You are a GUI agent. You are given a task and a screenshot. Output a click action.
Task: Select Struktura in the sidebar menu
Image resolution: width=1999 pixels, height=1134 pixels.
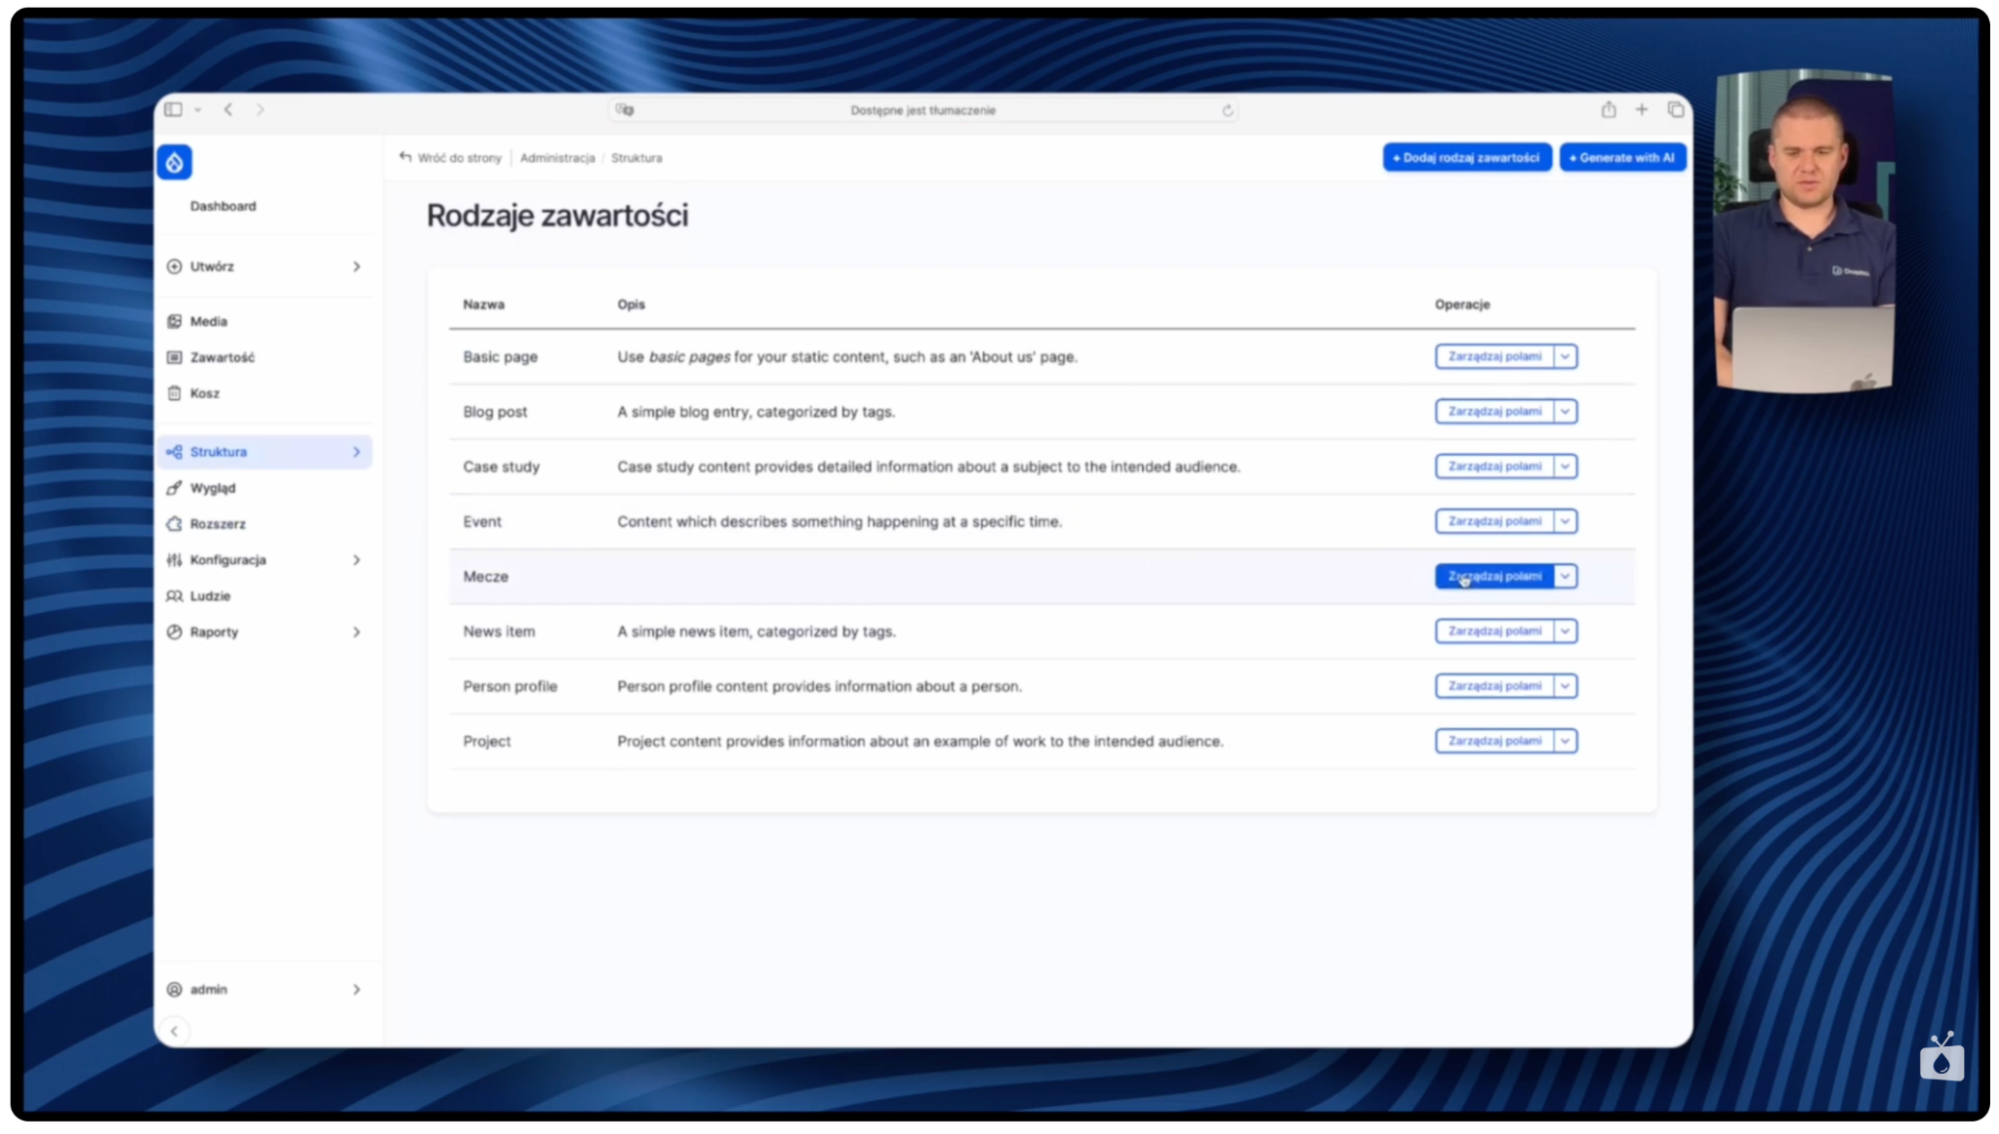pos(218,451)
